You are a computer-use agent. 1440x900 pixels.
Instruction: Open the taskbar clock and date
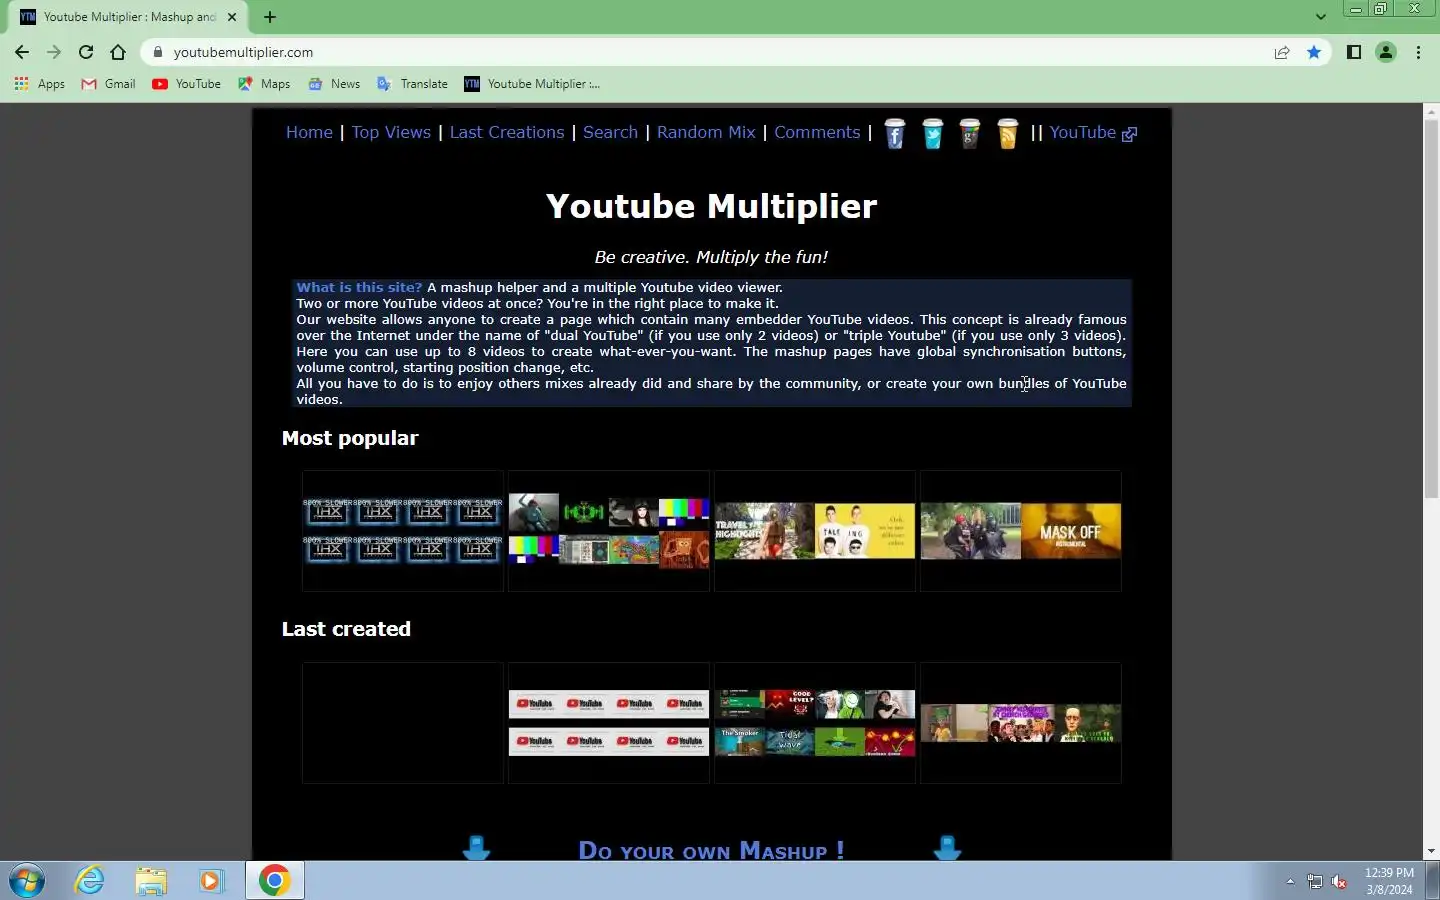tap(1389, 881)
